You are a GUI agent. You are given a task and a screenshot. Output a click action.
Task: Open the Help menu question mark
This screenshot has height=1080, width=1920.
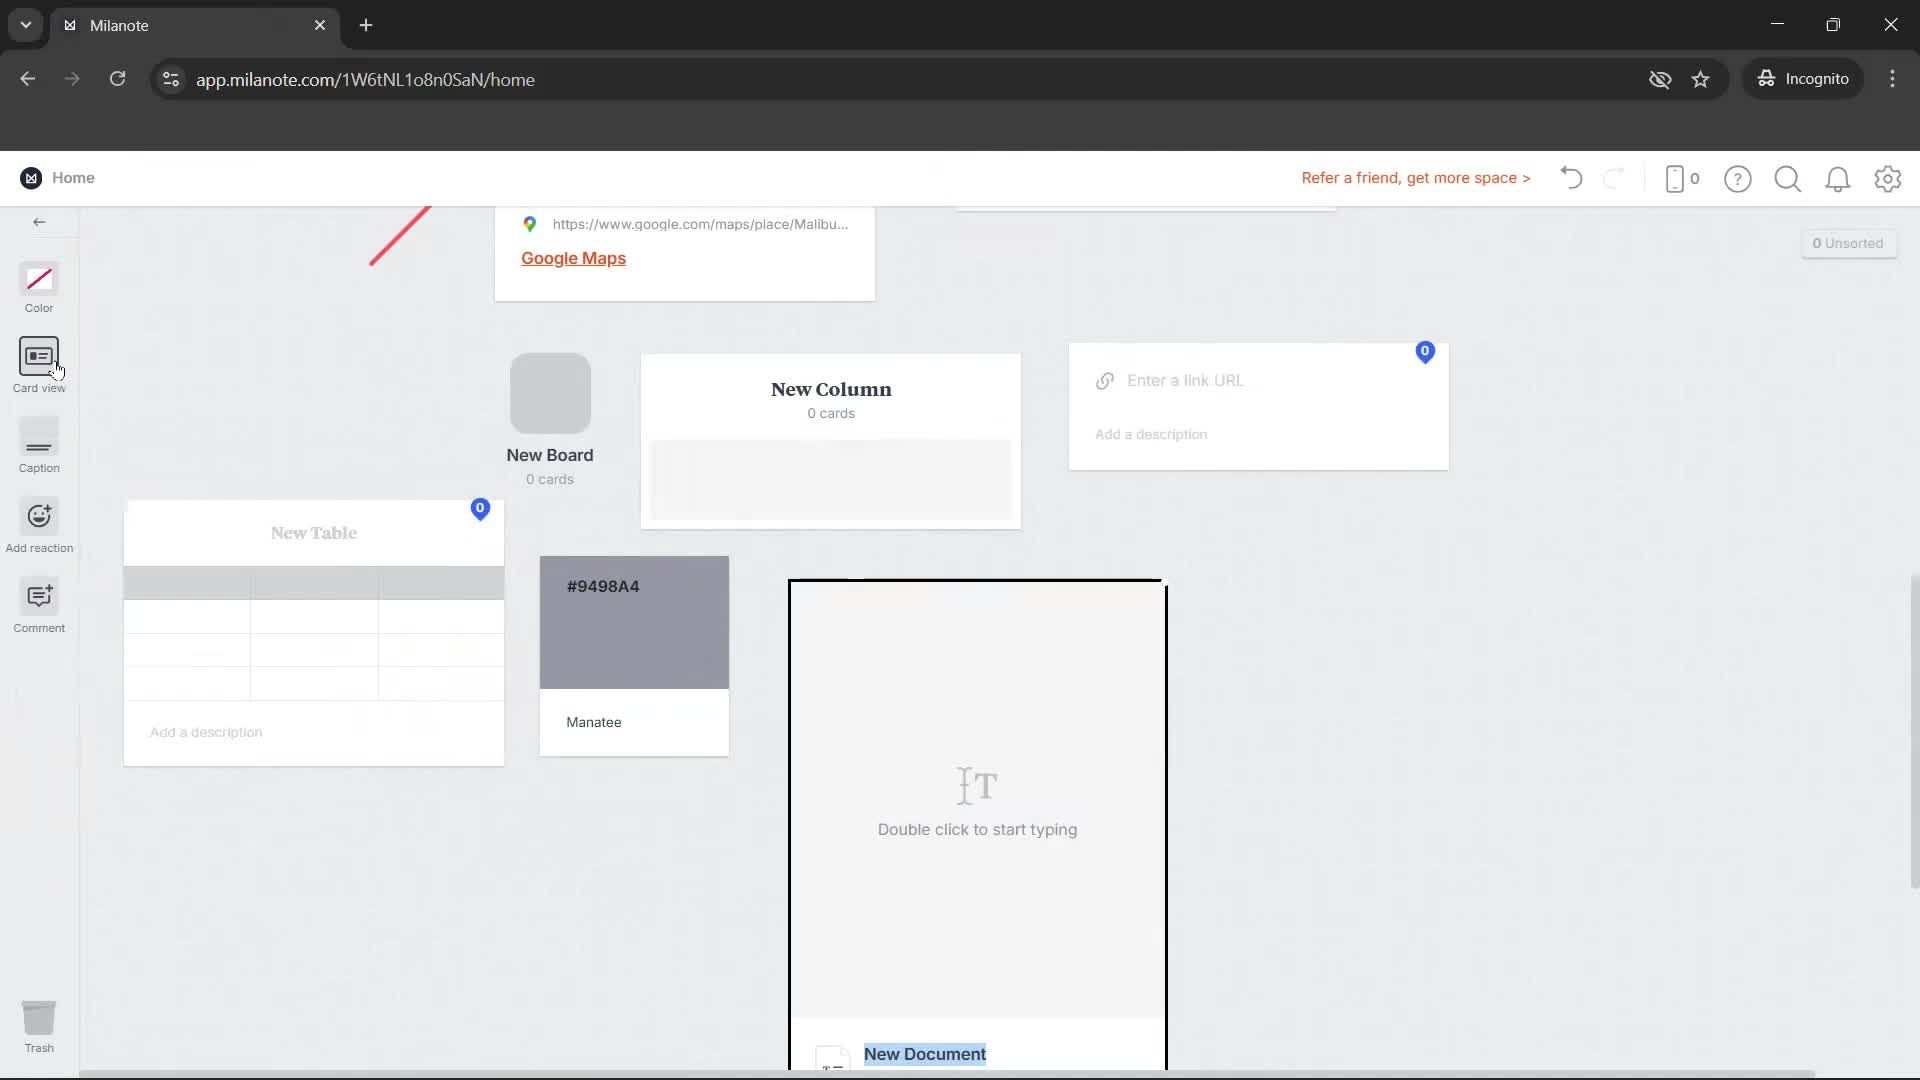pos(1738,178)
